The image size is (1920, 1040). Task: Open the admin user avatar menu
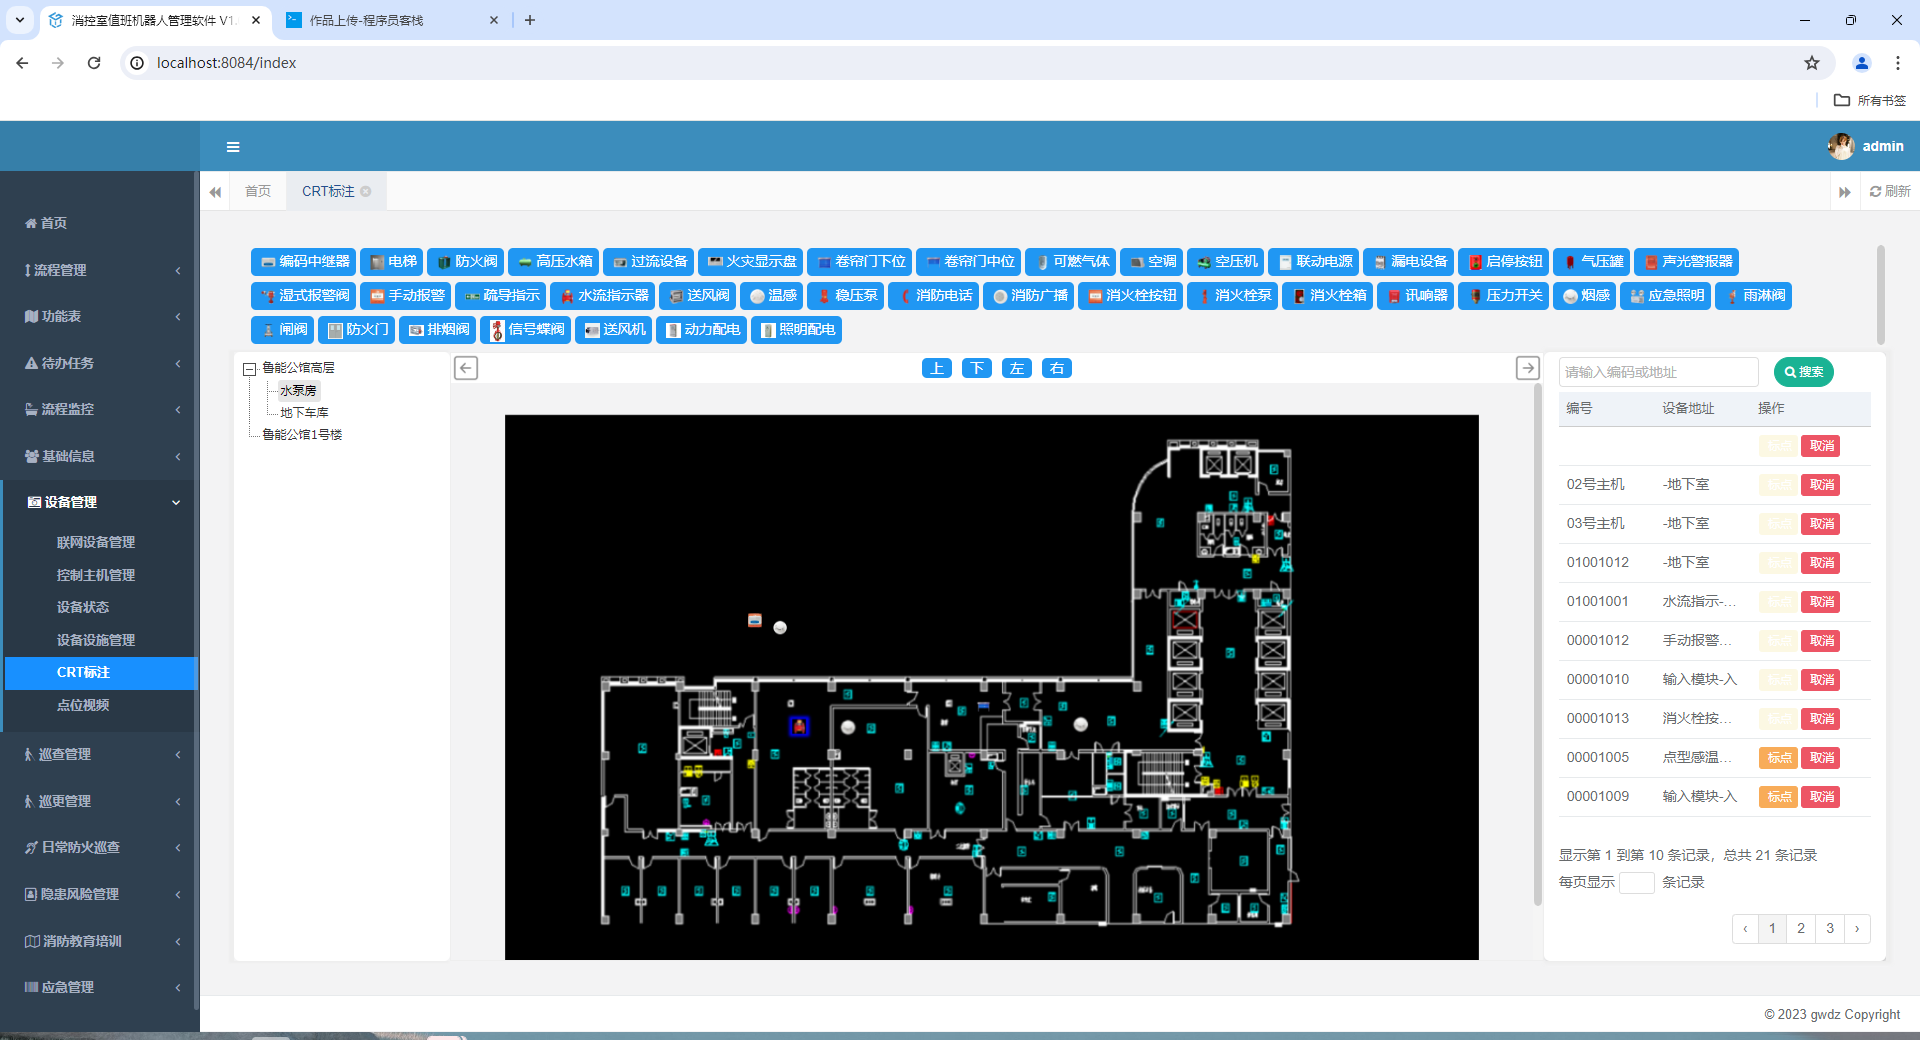click(1841, 146)
